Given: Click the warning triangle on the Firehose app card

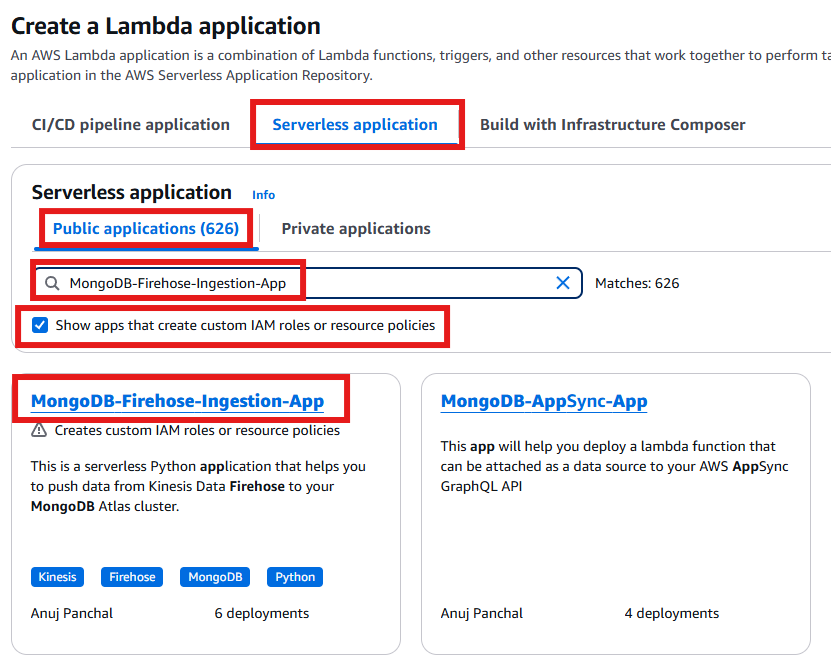Looking at the screenshot, I should [x=37, y=432].
